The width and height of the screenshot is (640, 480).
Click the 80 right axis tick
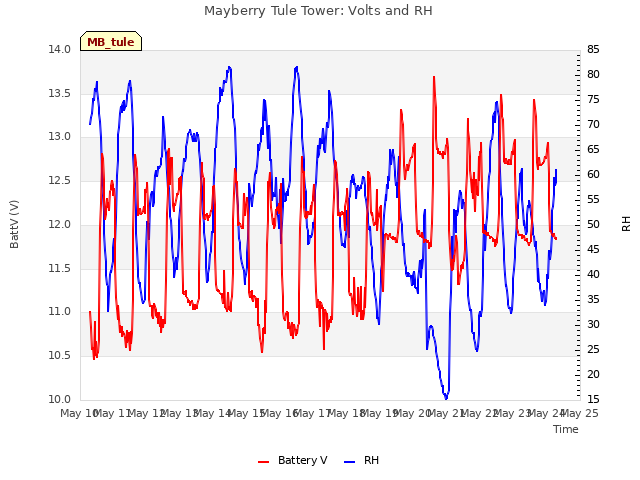[x=593, y=74]
